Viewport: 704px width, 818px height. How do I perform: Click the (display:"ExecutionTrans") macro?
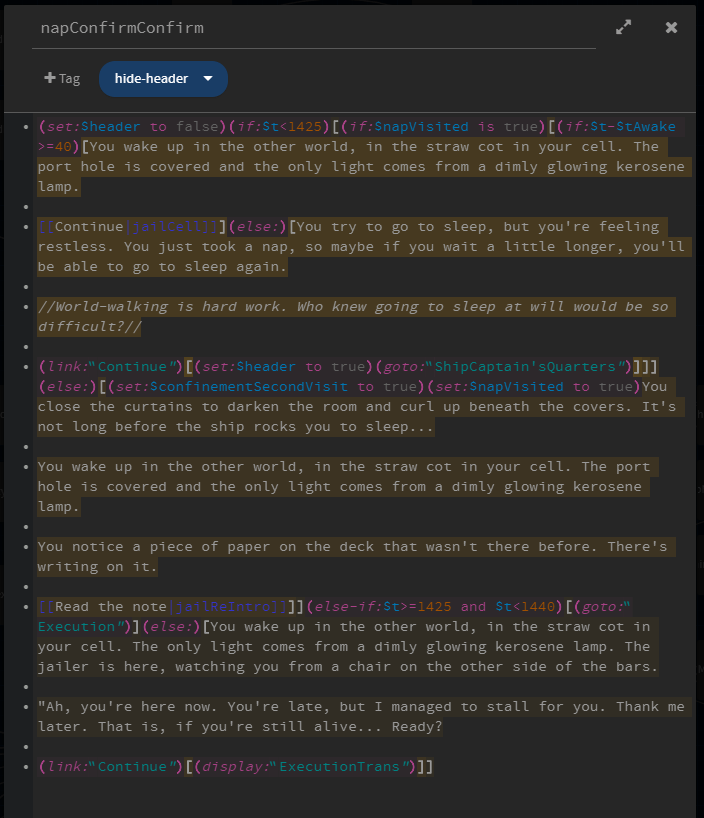(310, 767)
